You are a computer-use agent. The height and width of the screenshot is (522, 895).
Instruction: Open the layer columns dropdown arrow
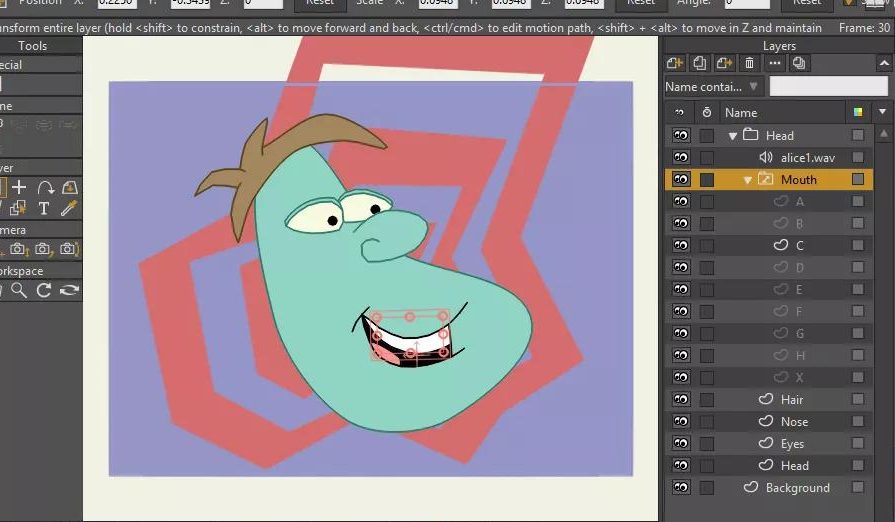coord(882,112)
